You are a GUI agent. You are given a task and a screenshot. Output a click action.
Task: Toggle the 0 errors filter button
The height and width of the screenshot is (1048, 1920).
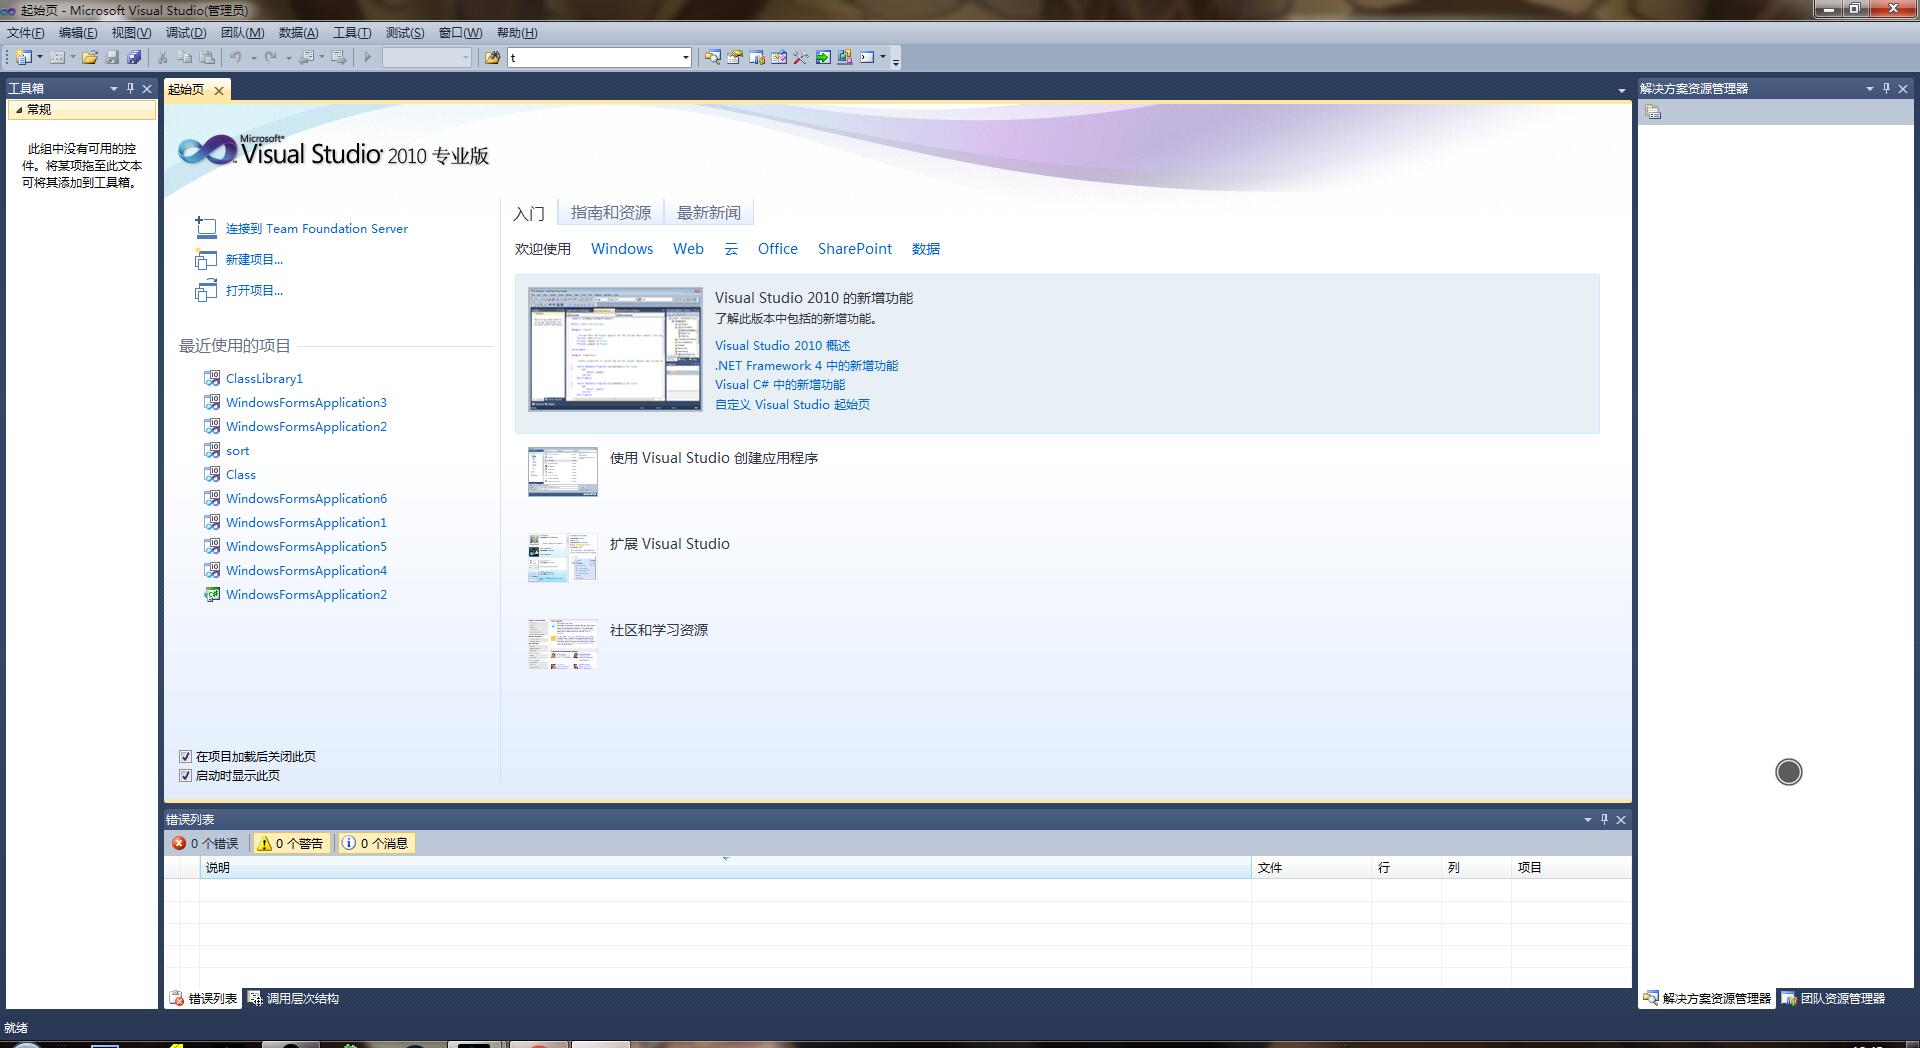(206, 844)
